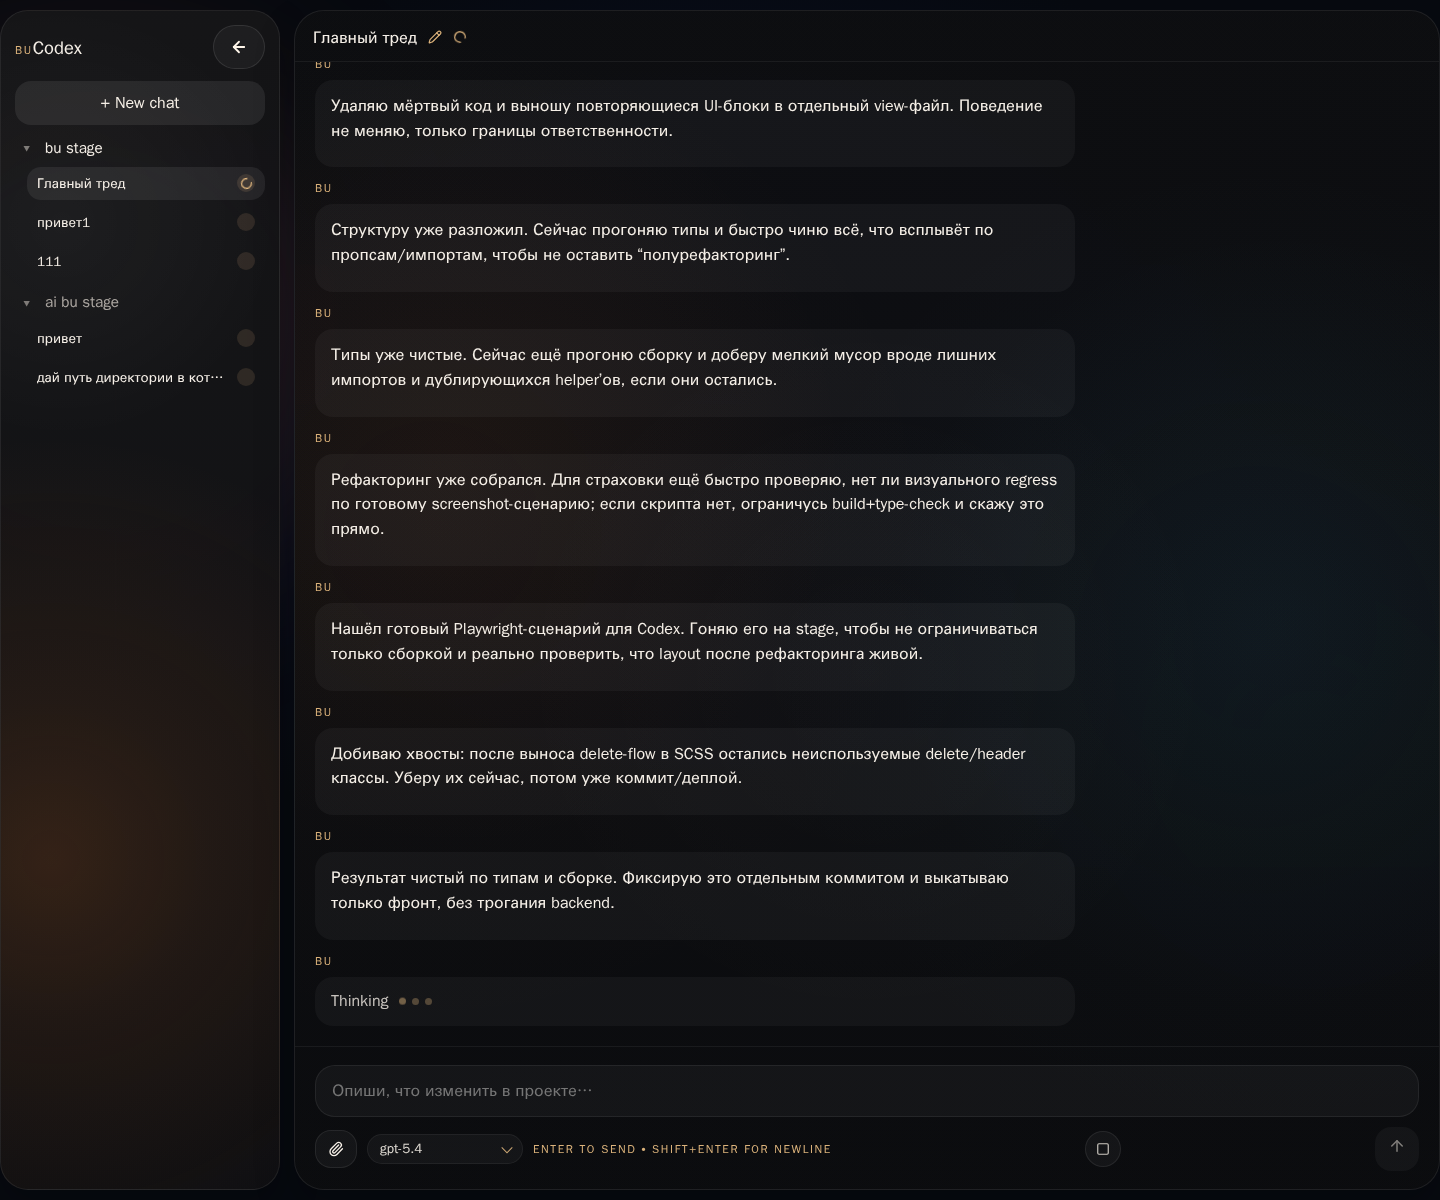
Task: Click the message about Playwright-сценарий
Action: (x=694, y=642)
